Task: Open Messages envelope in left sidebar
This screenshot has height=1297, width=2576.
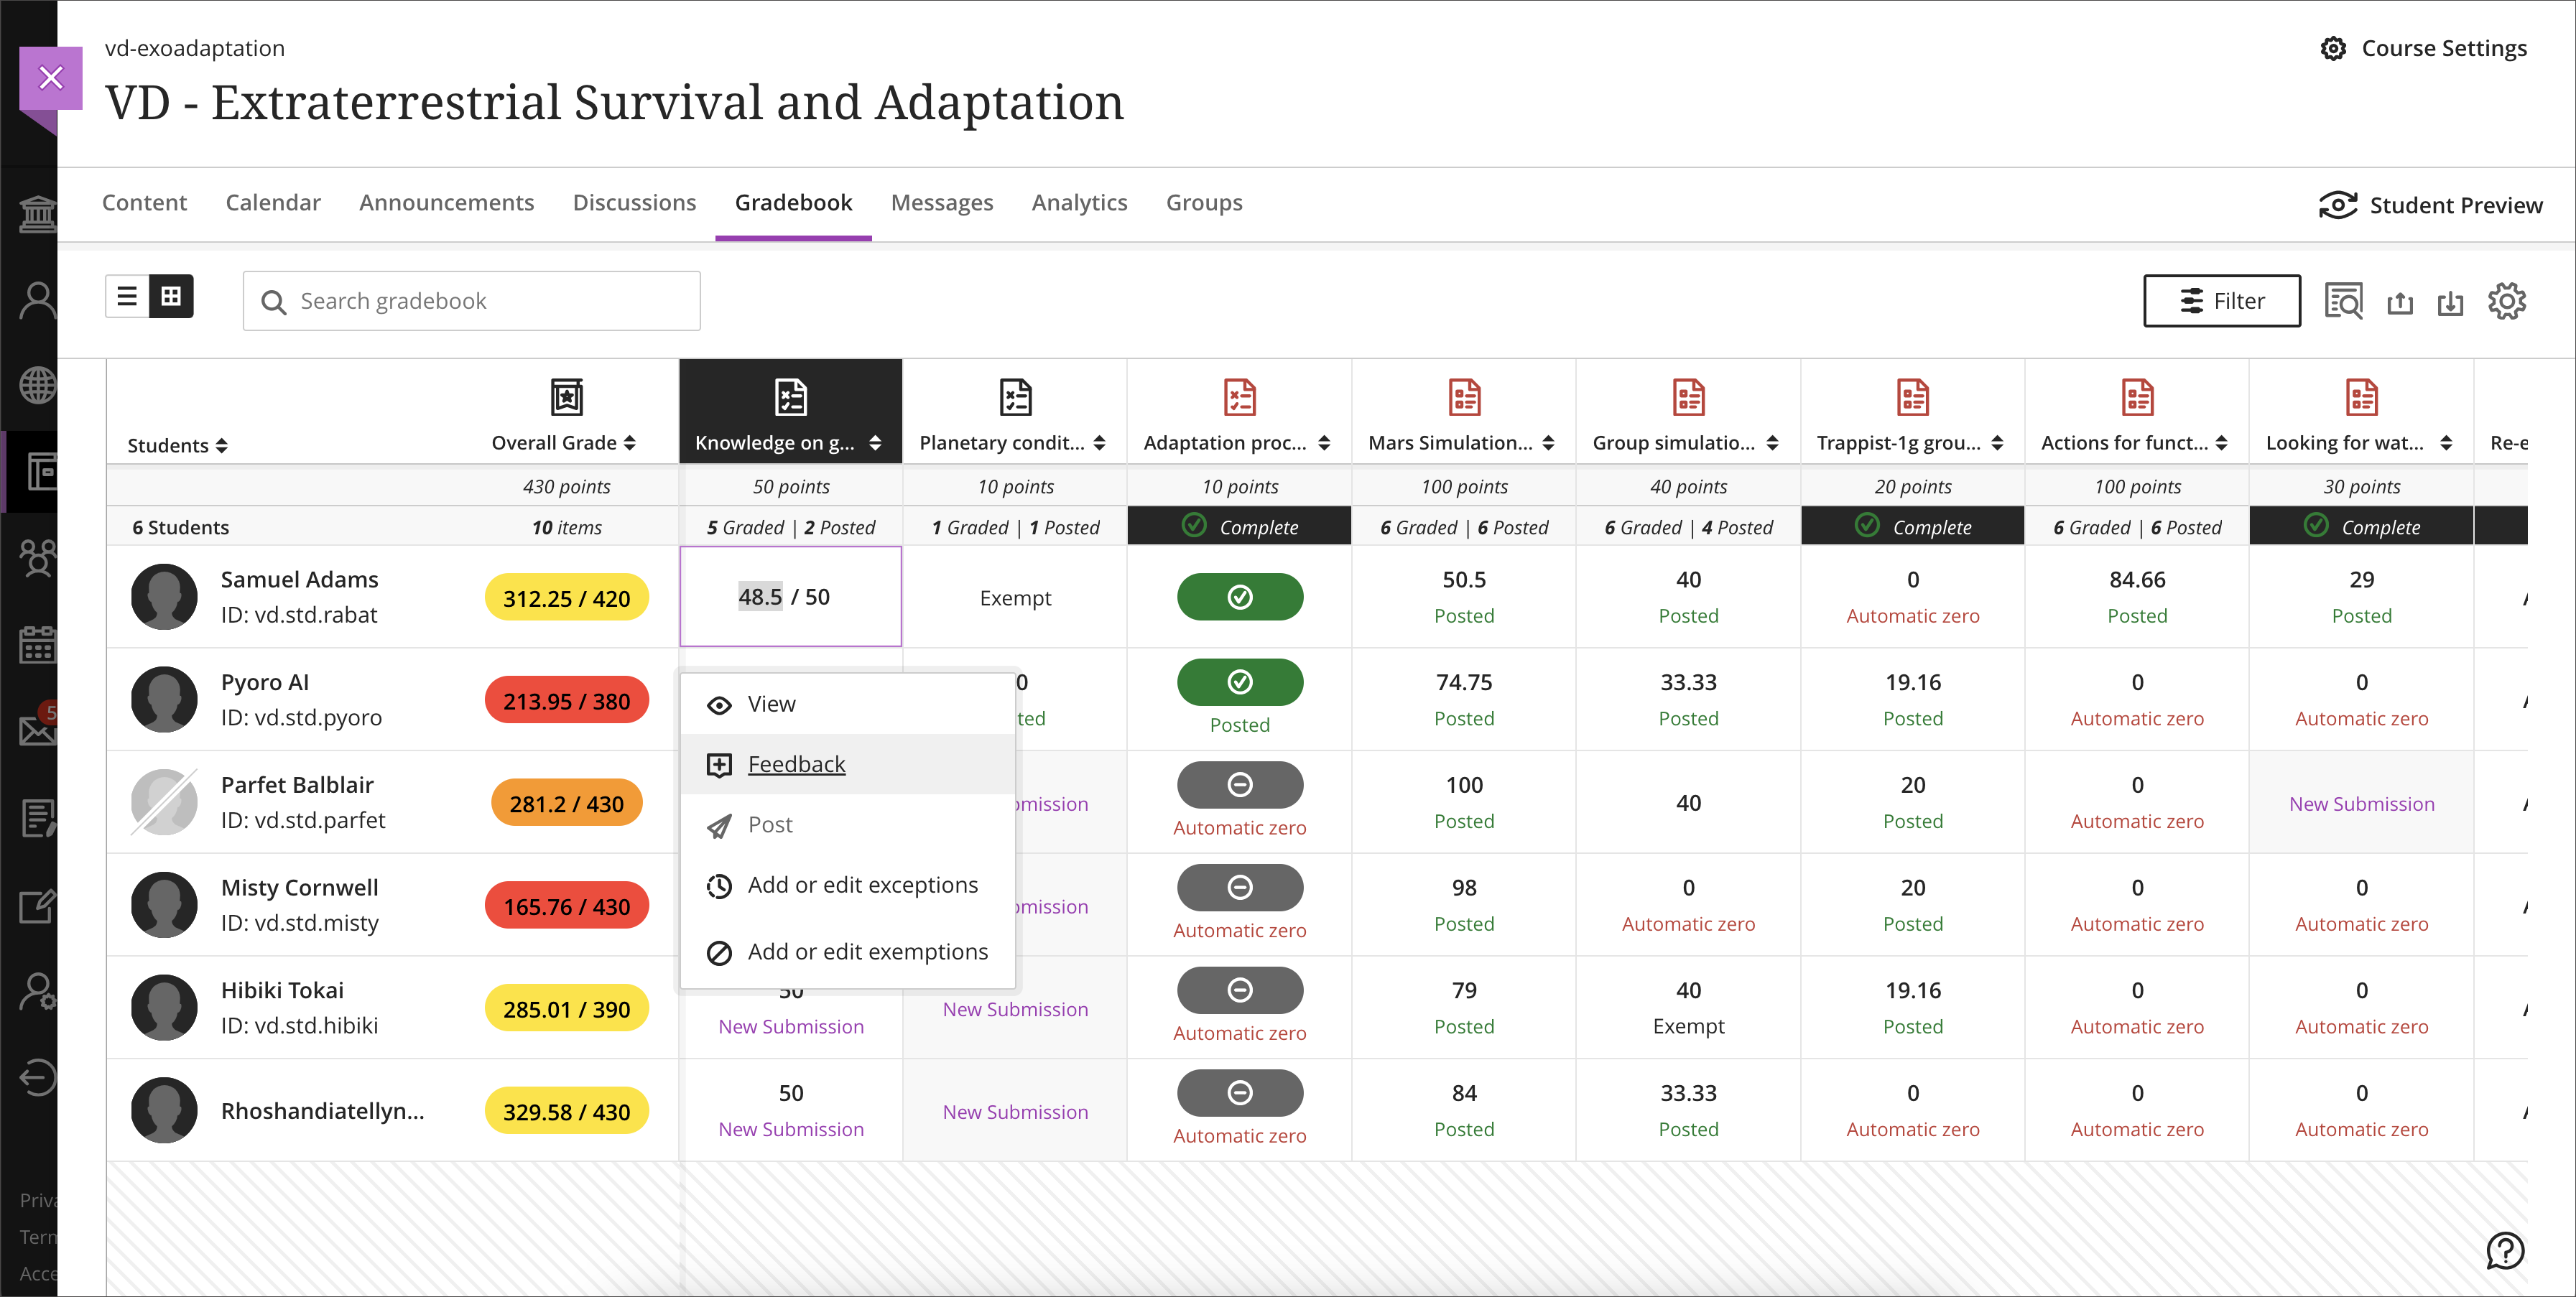Action: [x=38, y=731]
